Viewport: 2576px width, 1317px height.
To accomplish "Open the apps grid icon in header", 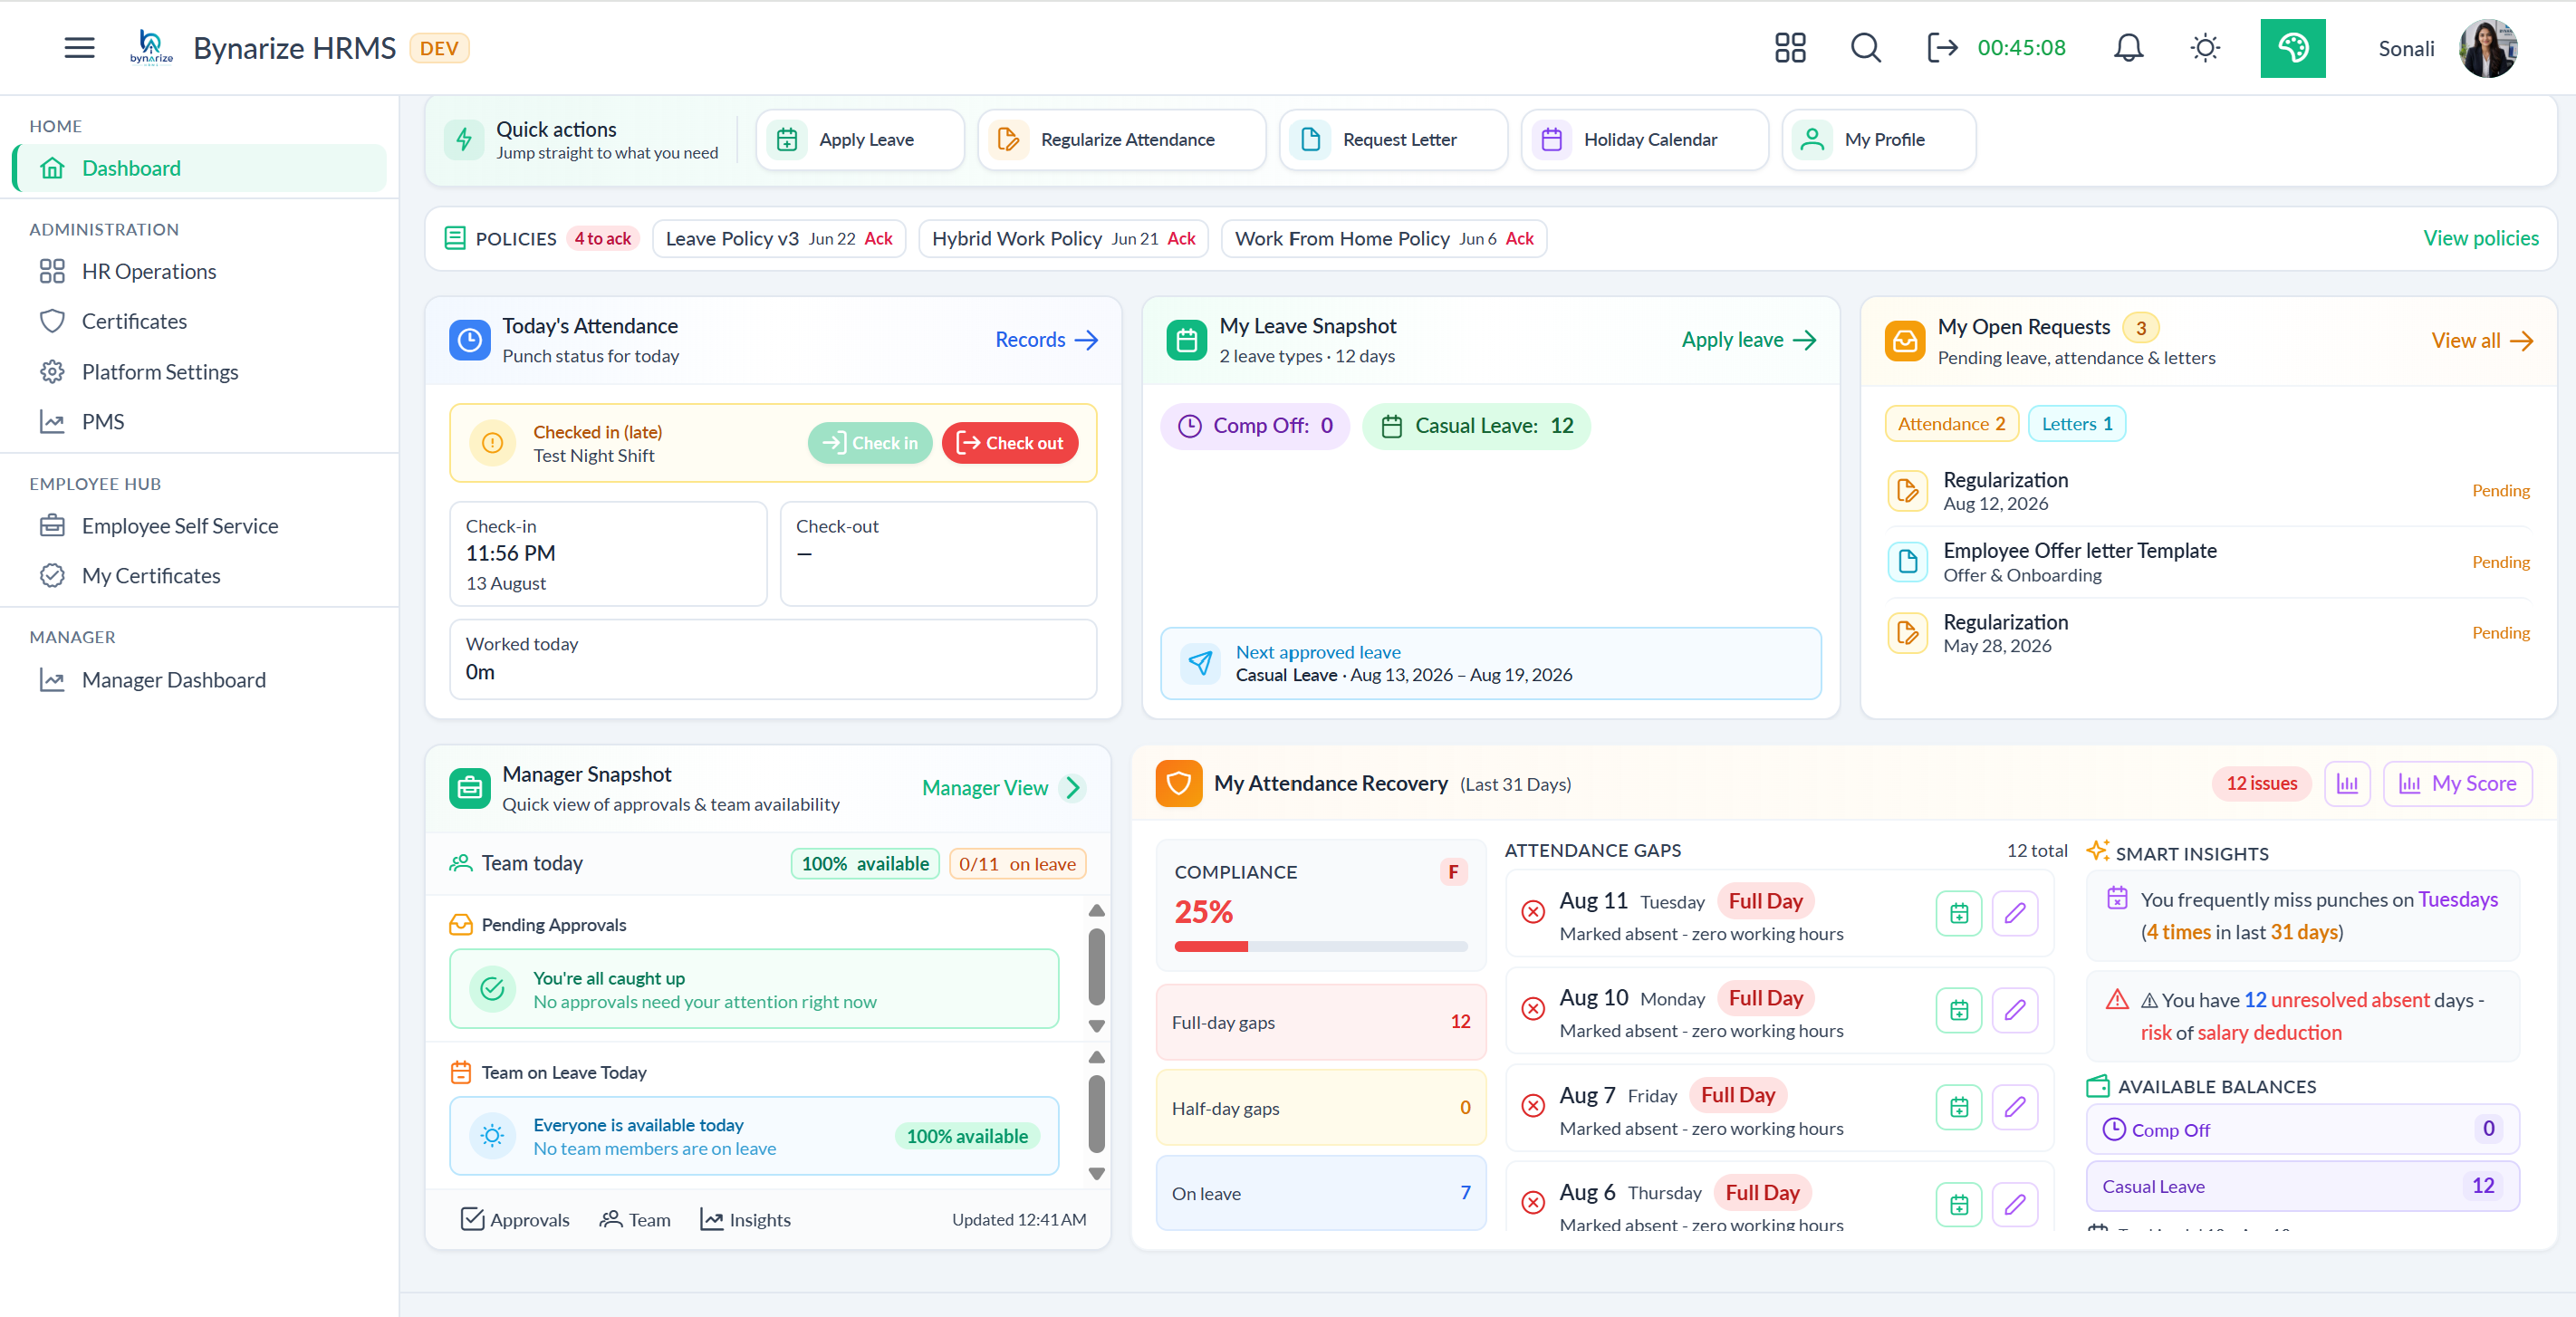I will [1790, 47].
